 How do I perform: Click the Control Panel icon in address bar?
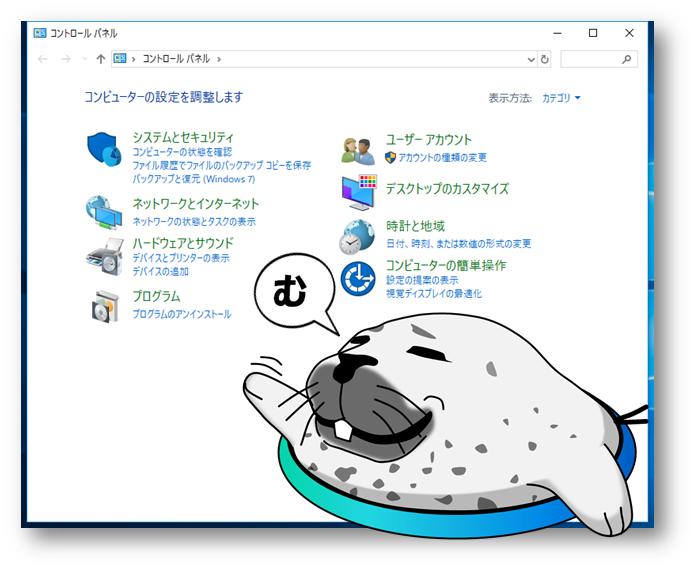120,59
